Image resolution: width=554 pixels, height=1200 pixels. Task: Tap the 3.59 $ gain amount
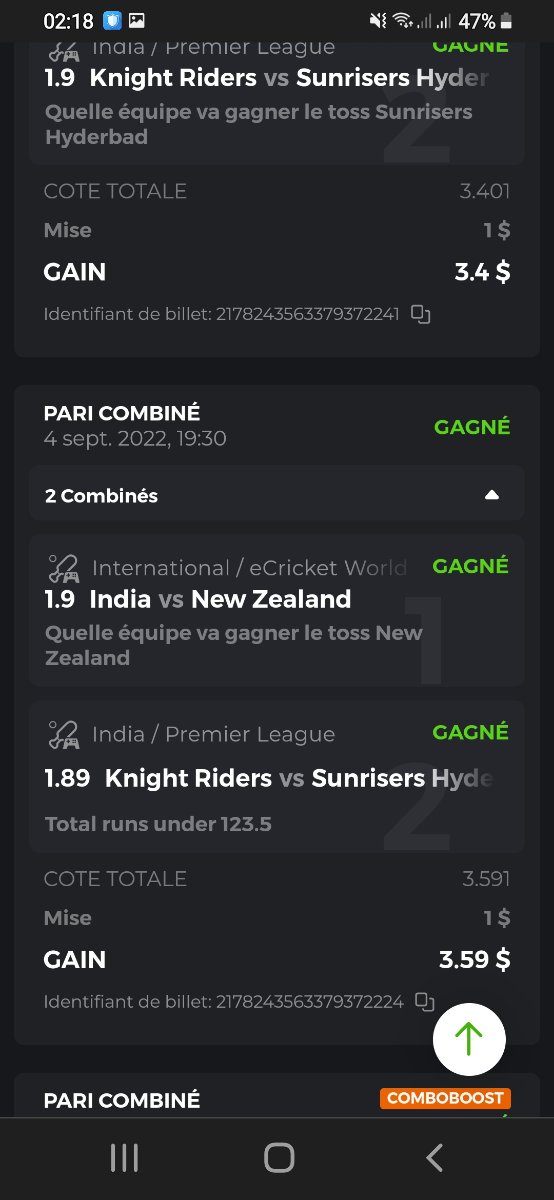coord(475,960)
